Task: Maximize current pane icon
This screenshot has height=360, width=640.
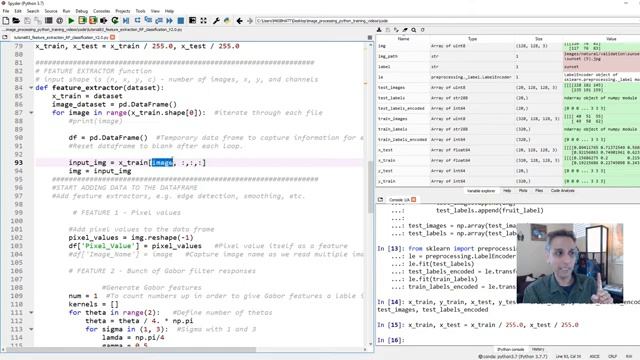Action: pyautogui.click(x=192, y=20)
